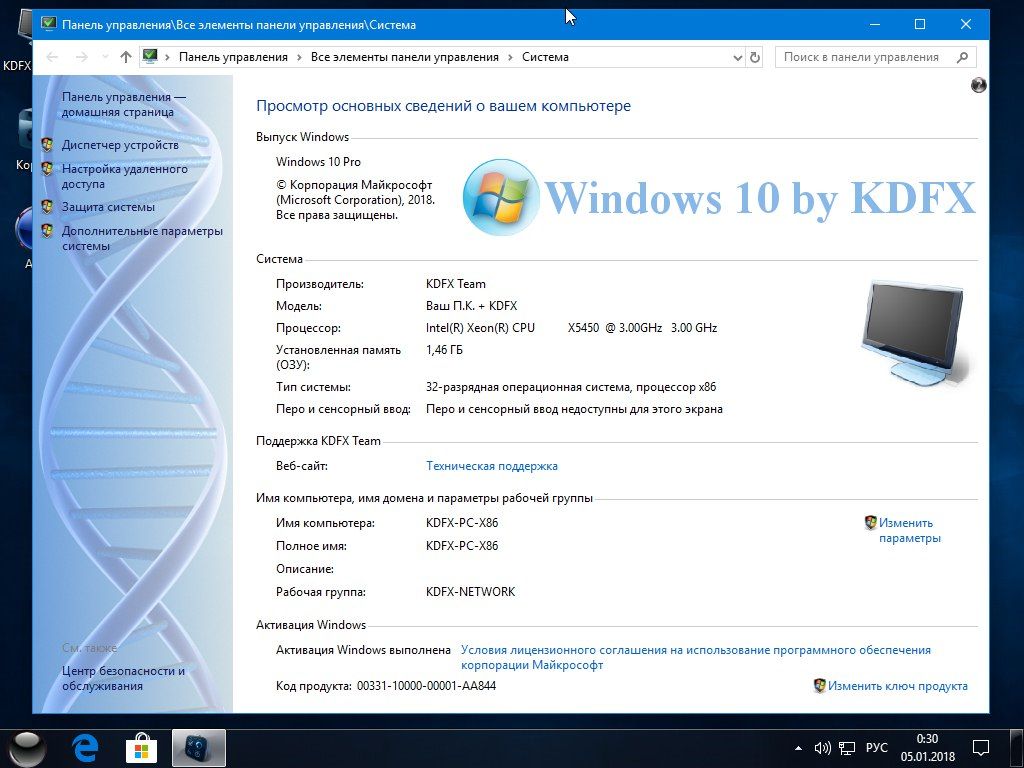Open 'Техническая поддержка' website link
1024x768 pixels.
pyautogui.click(x=492, y=466)
